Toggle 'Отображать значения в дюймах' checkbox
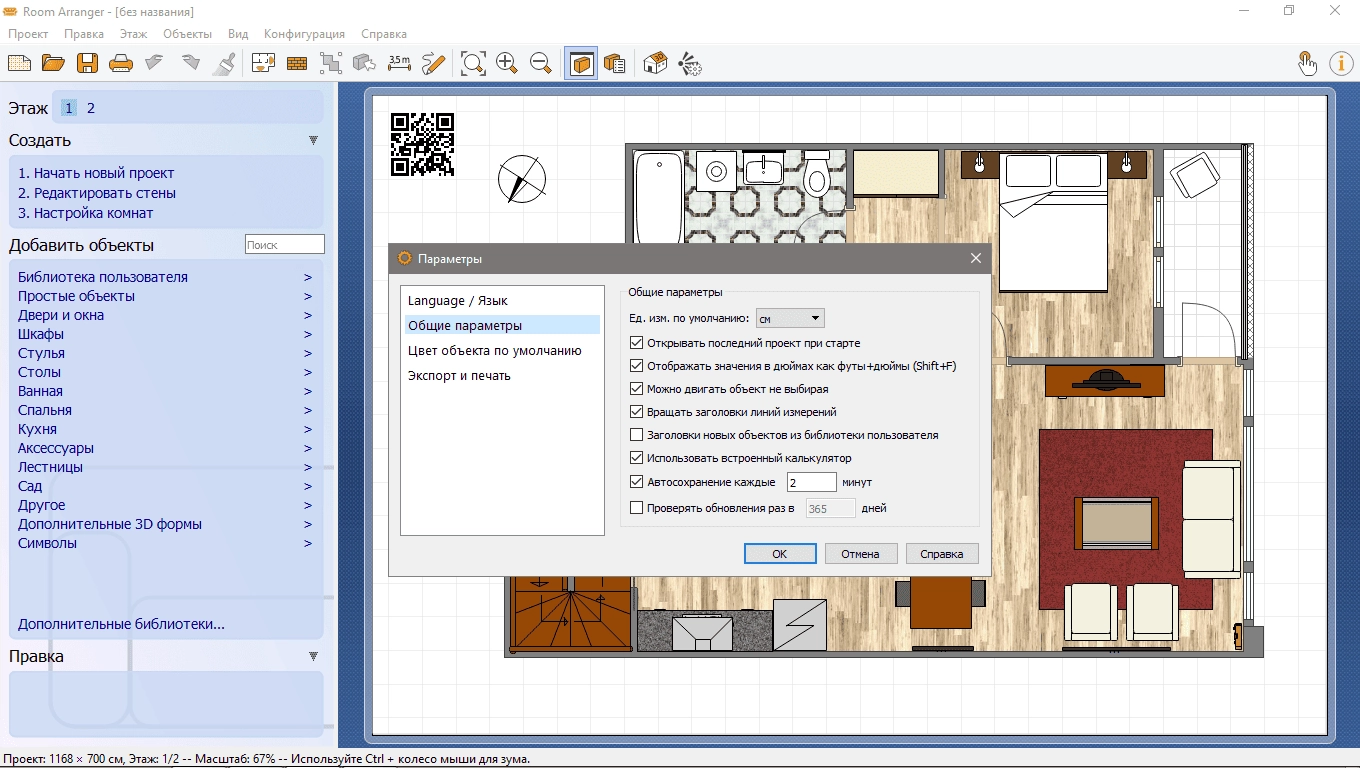1360x768 pixels. [637, 366]
